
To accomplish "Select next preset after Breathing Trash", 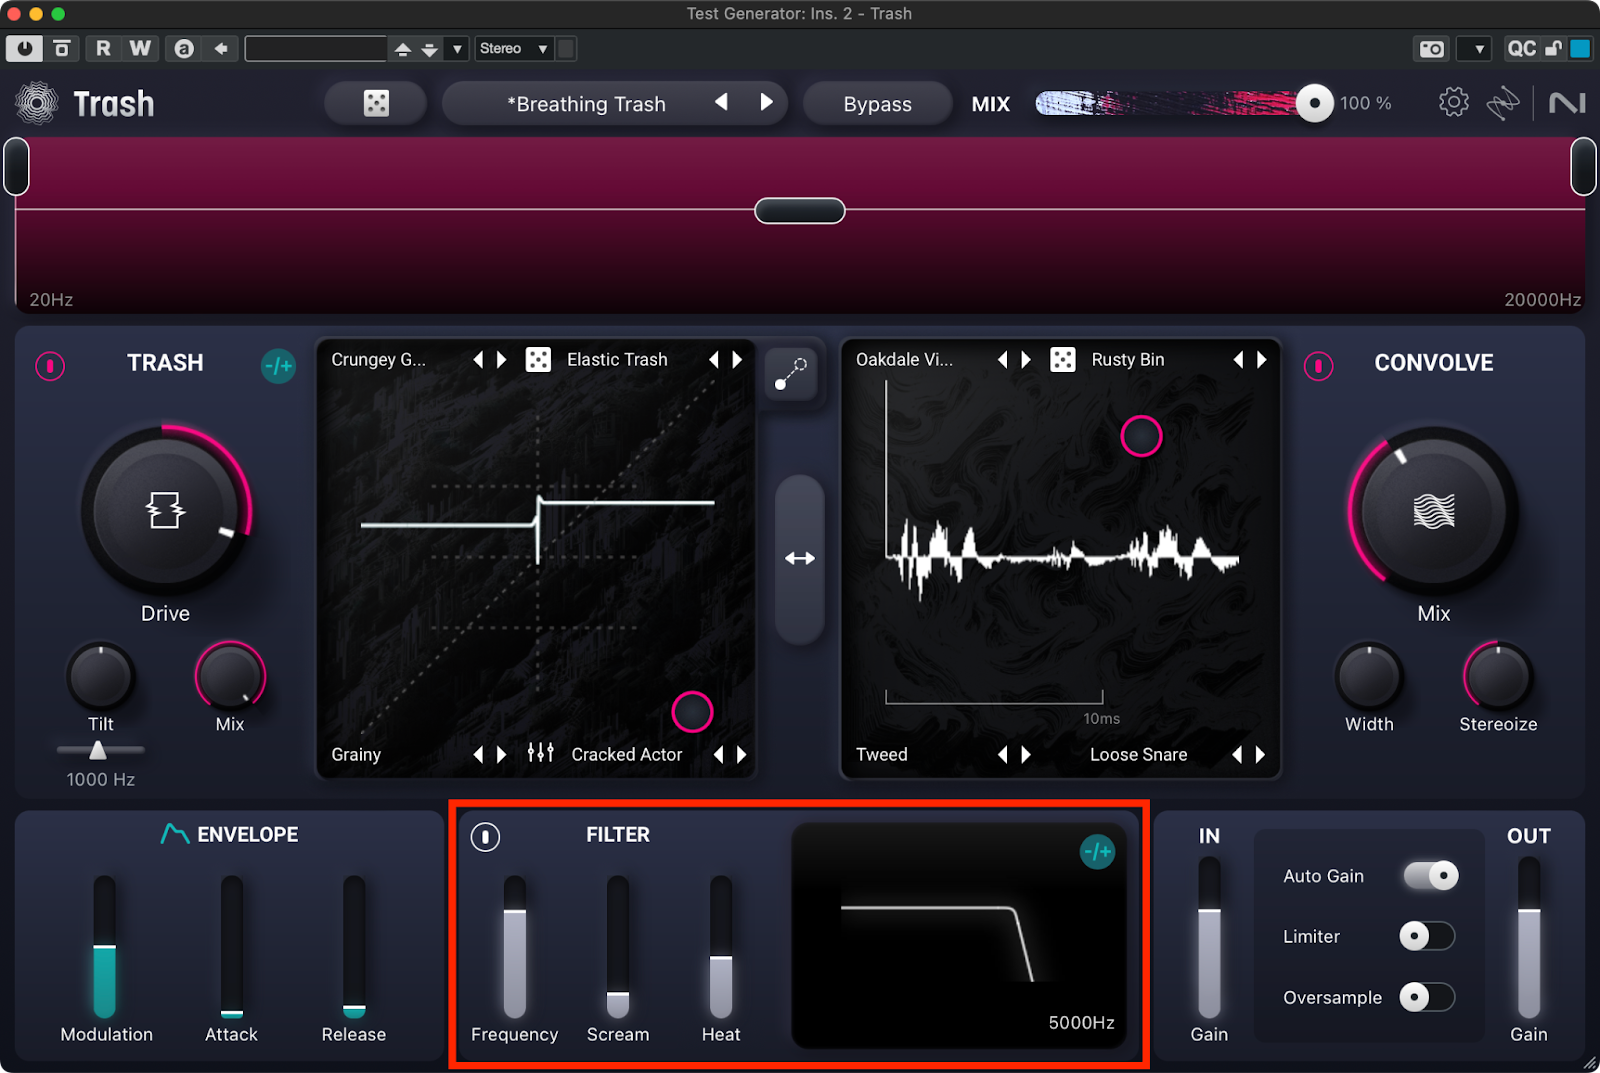I will (766, 102).
